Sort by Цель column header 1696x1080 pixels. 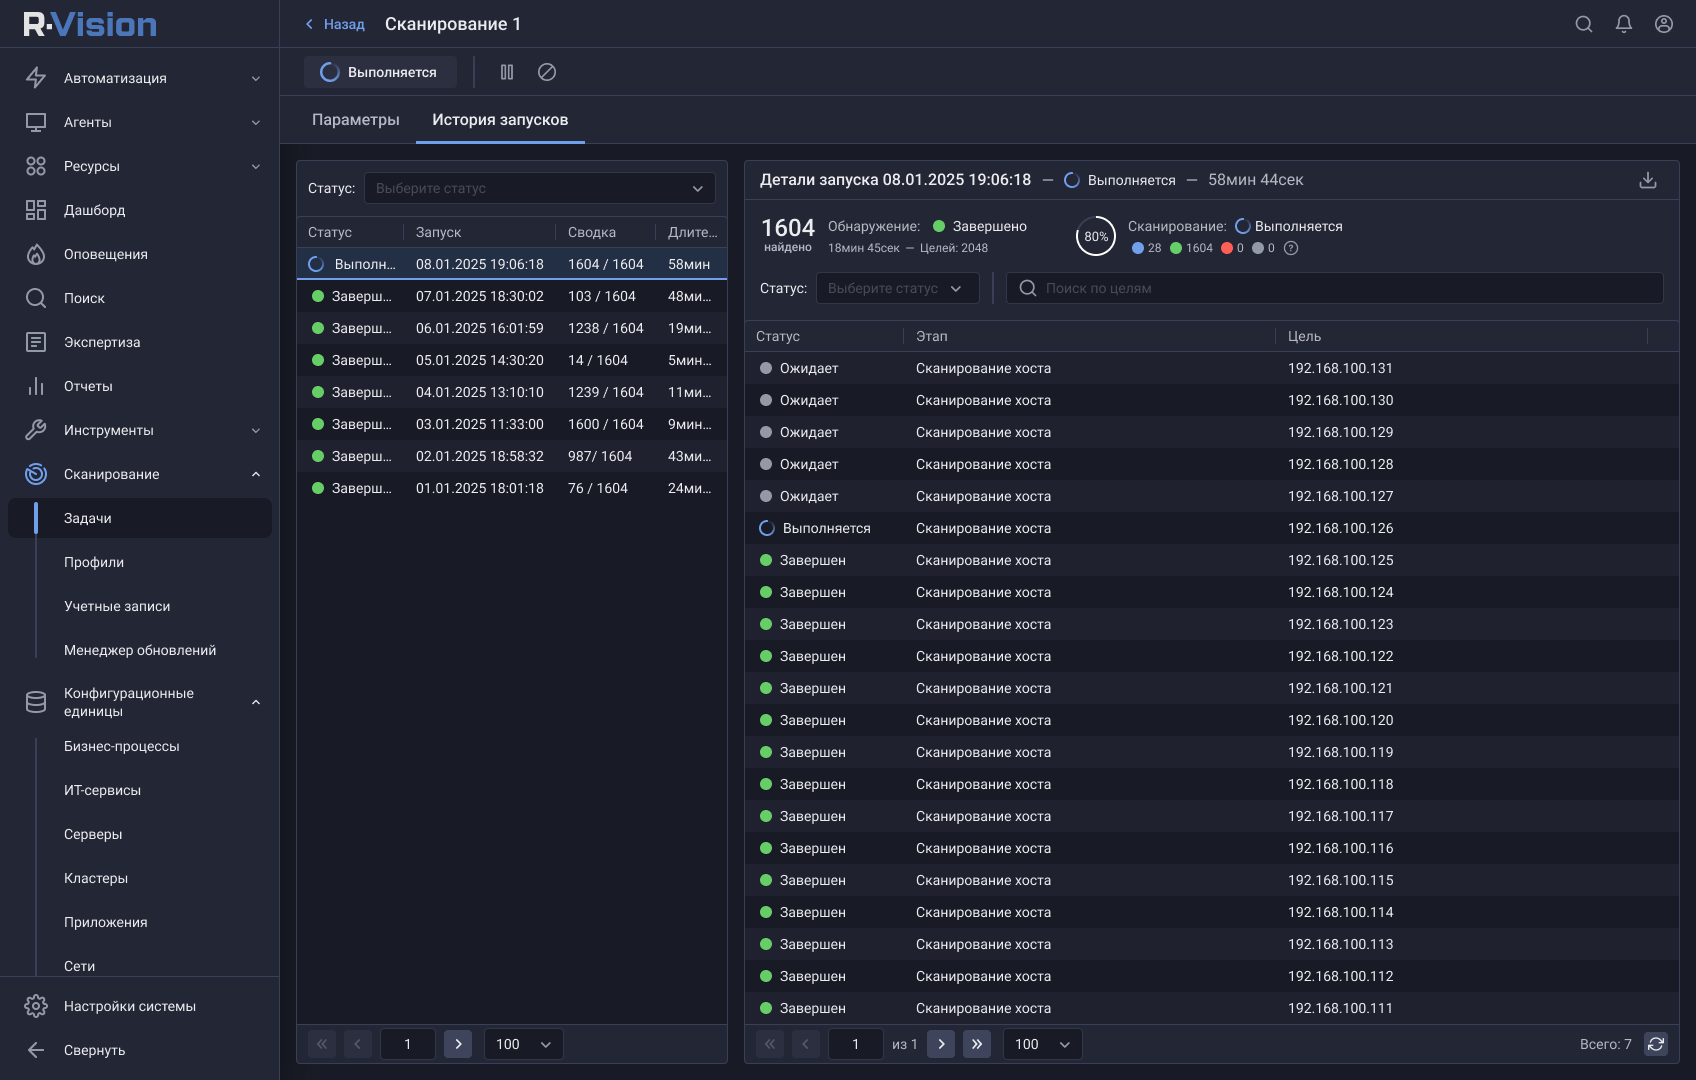click(x=1304, y=336)
